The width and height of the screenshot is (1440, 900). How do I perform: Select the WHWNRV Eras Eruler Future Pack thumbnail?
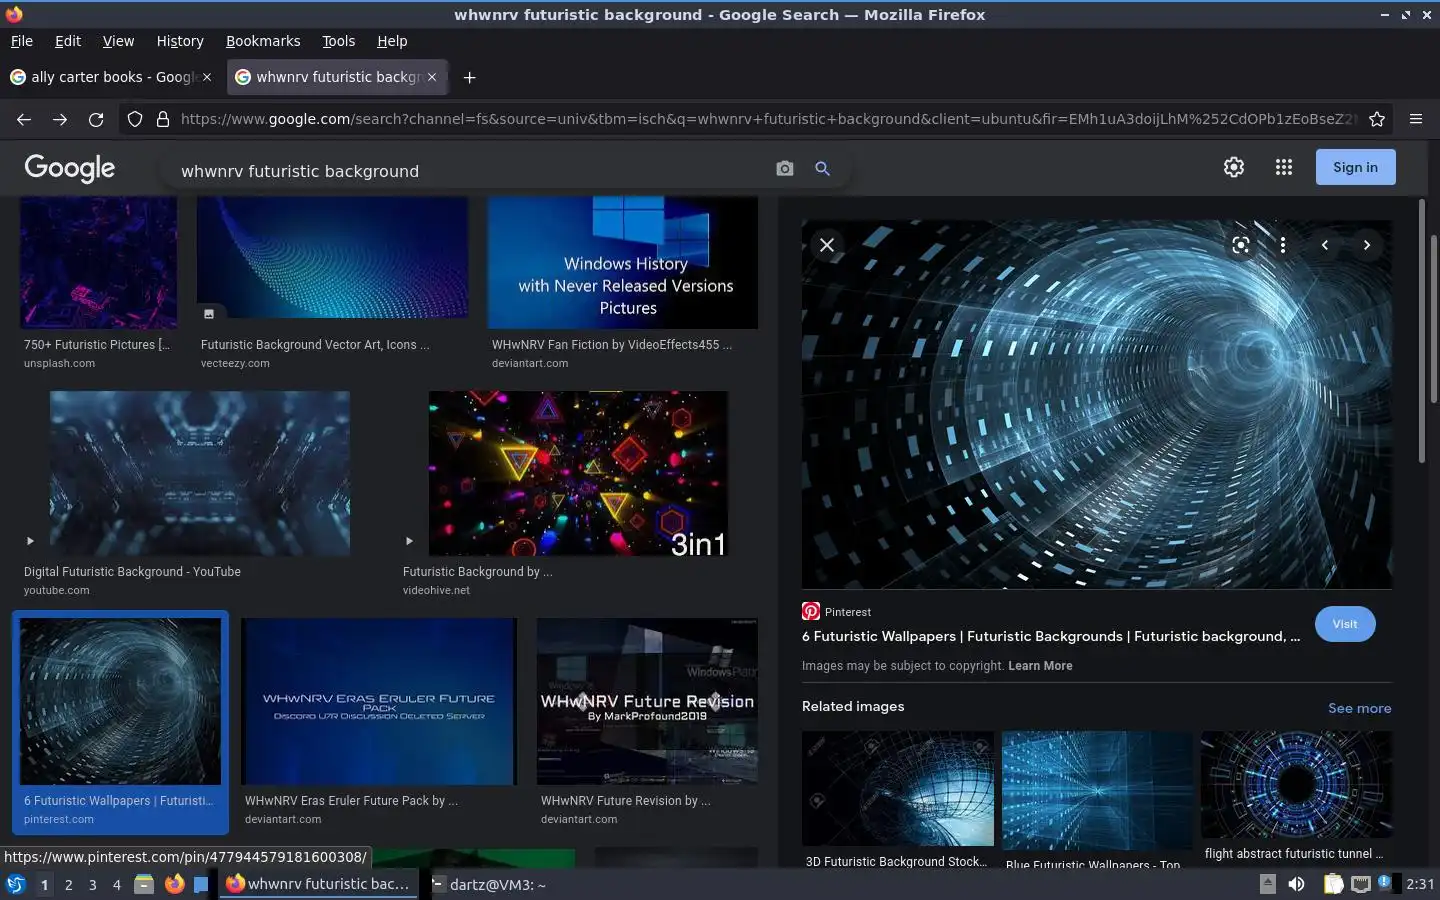click(x=379, y=701)
